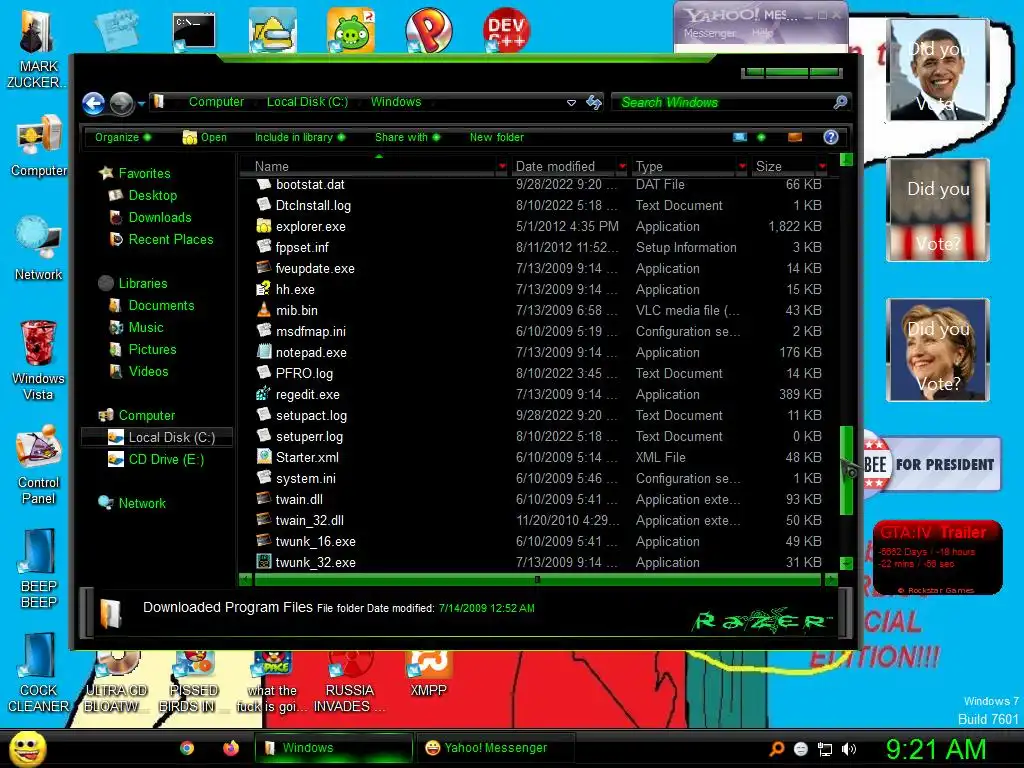1024x768 pixels.
Task: Select the notepad.exe file icon
Action: 264,352
